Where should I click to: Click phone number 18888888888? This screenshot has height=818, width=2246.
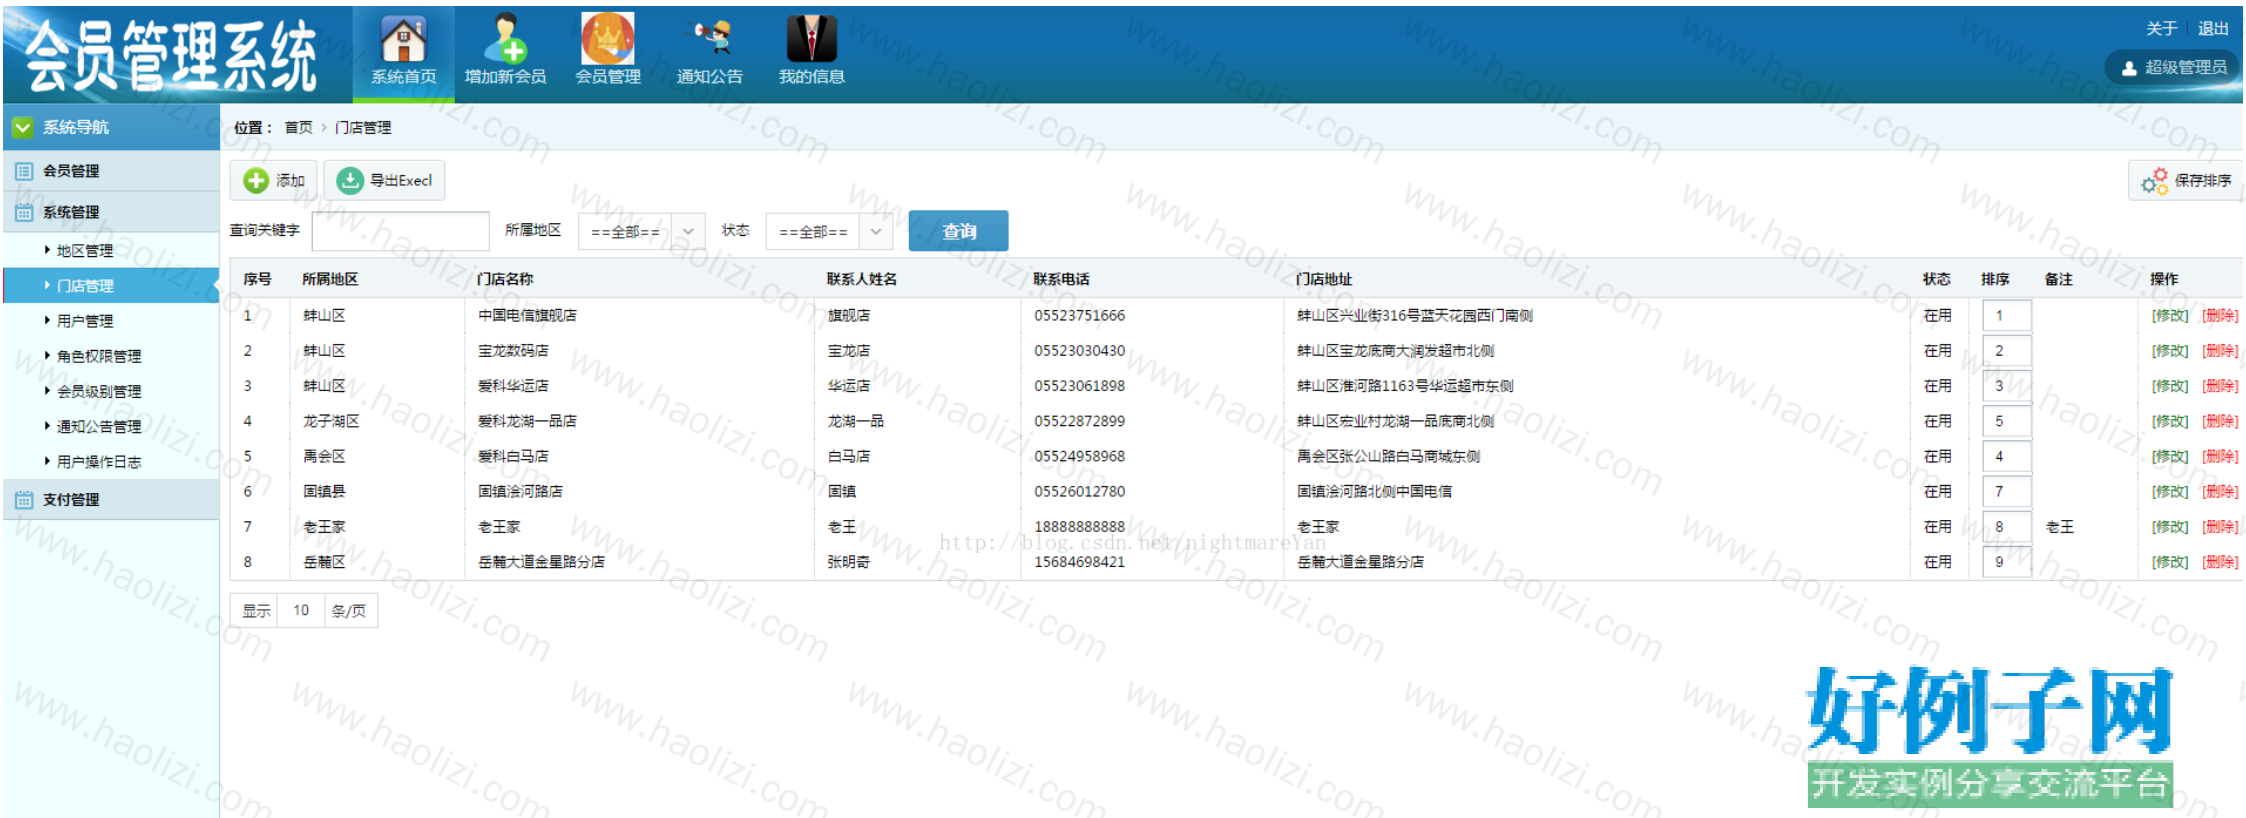(1079, 527)
